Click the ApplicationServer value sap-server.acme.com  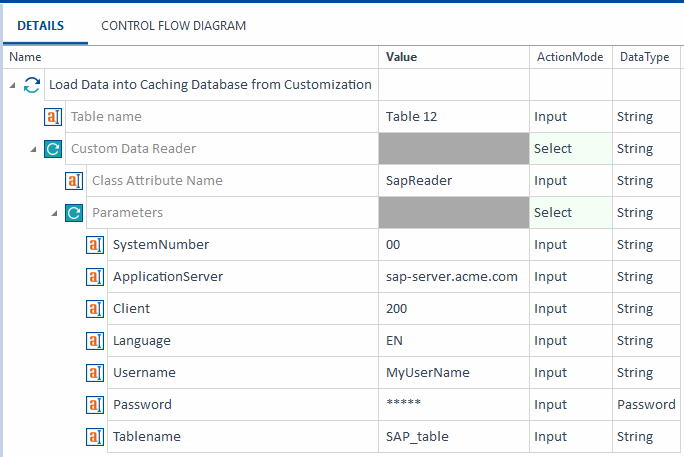(x=451, y=277)
